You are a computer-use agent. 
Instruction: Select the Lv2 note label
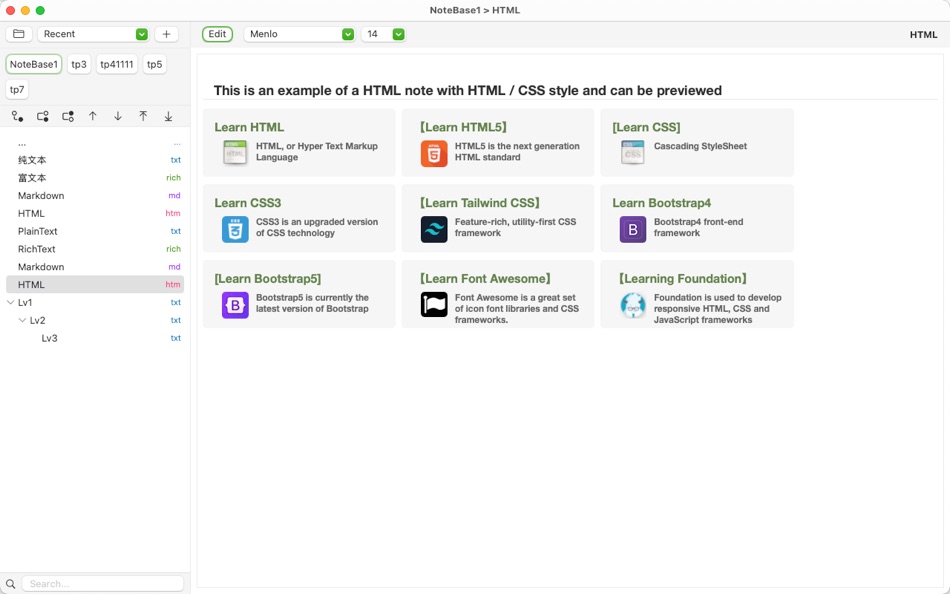(x=38, y=320)
